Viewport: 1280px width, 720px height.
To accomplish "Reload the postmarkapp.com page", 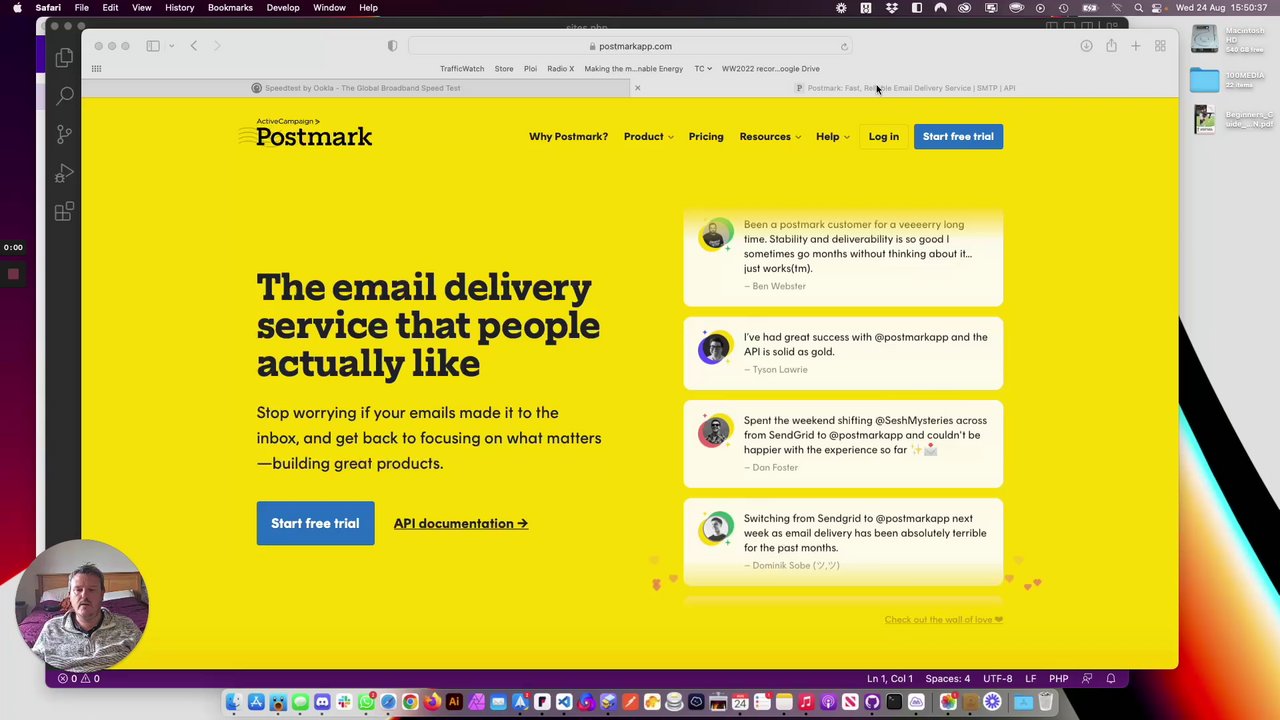I will (844, 46).
